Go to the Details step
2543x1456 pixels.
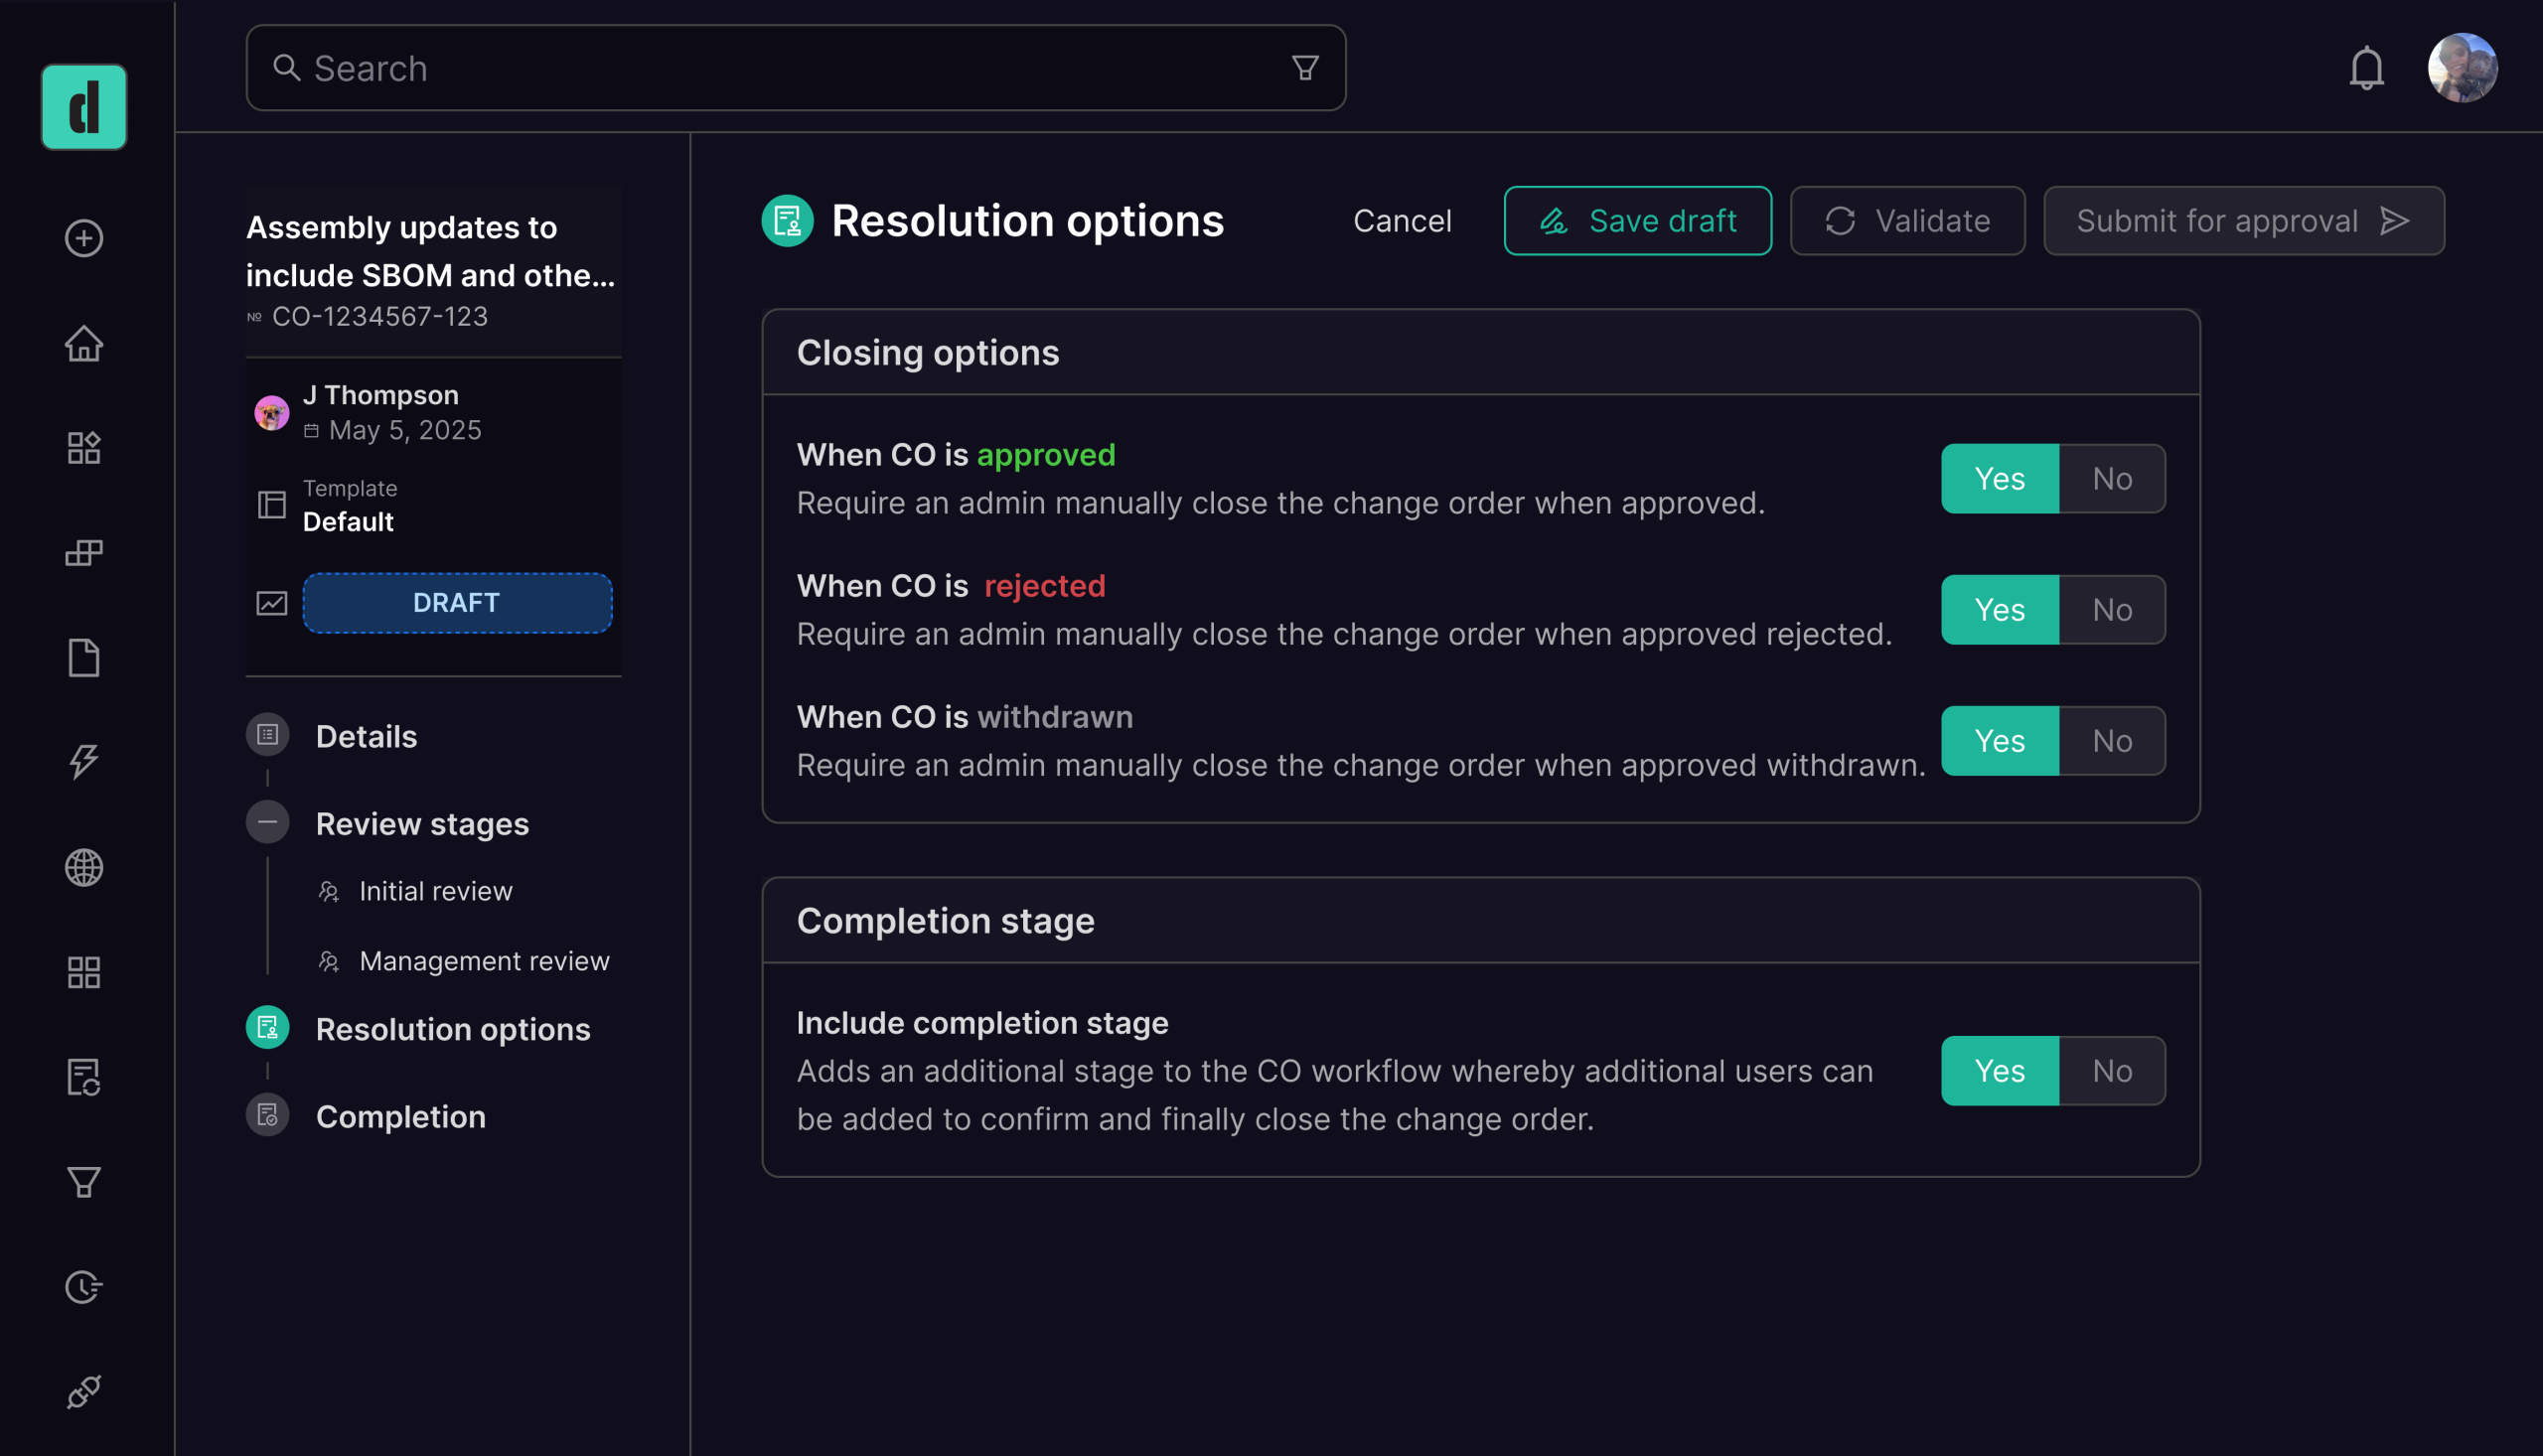tap(366, 736)
